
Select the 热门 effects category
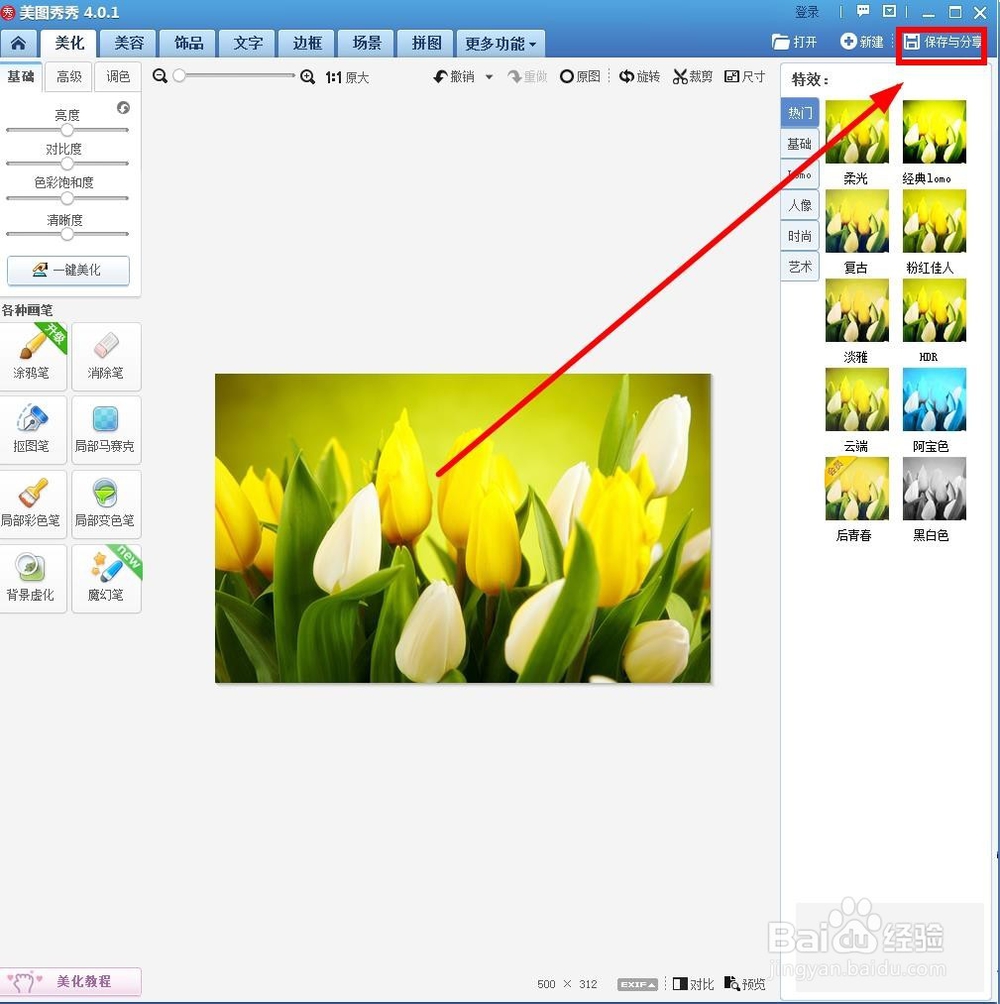(800, 113)
